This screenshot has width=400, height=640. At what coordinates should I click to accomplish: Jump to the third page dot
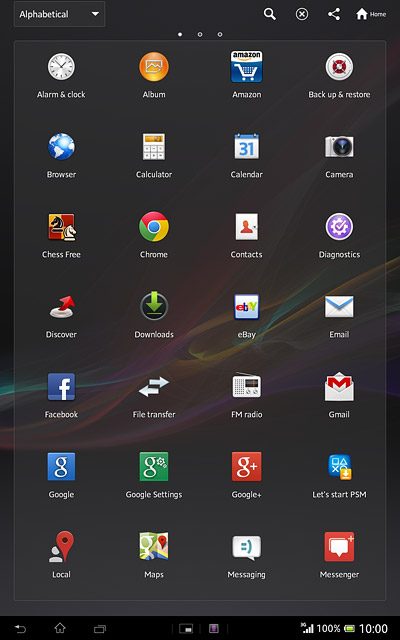pos(220,34)
